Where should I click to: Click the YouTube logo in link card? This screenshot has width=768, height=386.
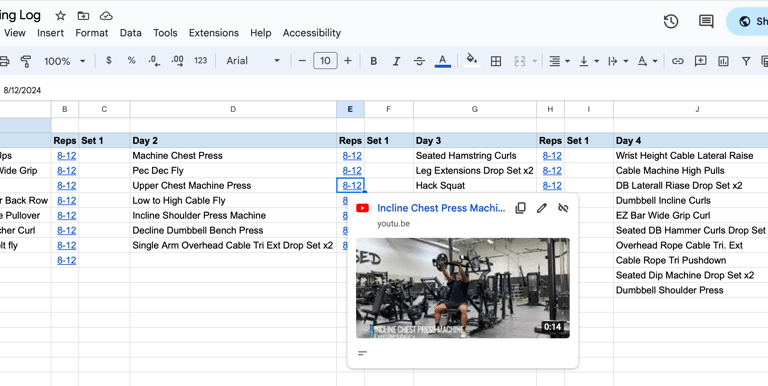click(362, 208)
